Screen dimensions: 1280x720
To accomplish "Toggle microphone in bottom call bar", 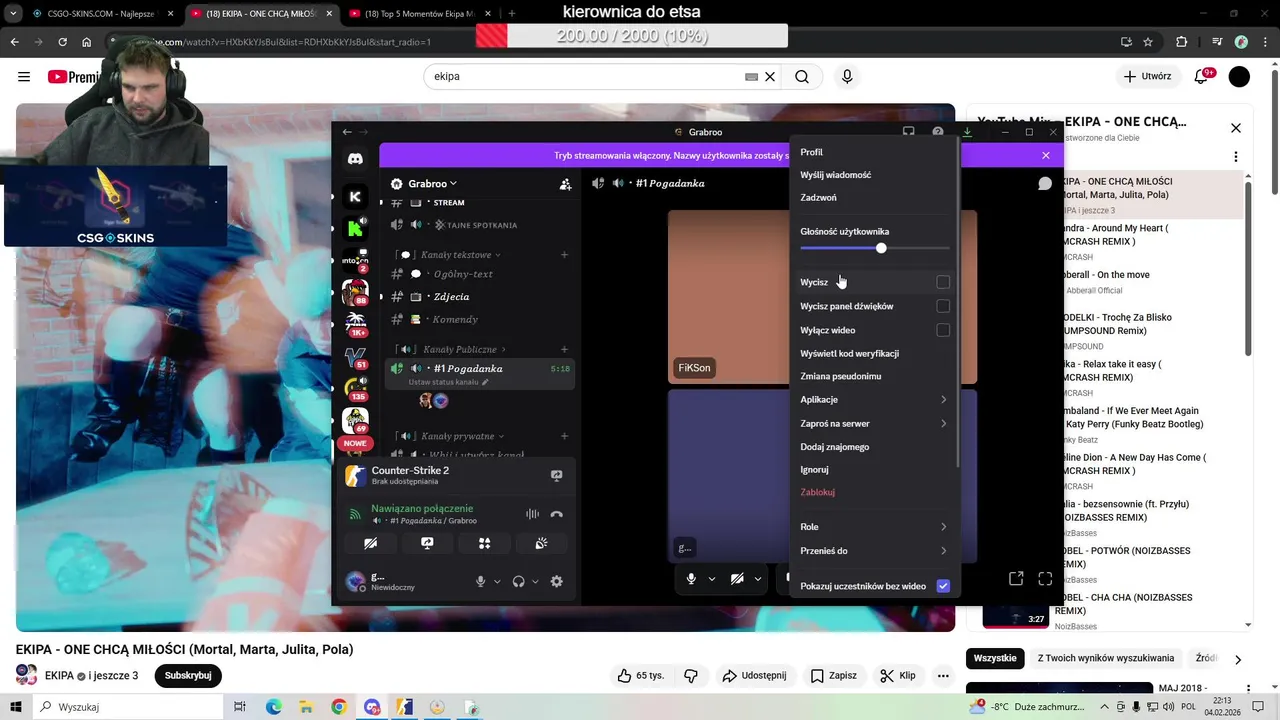I will (691, 578).
